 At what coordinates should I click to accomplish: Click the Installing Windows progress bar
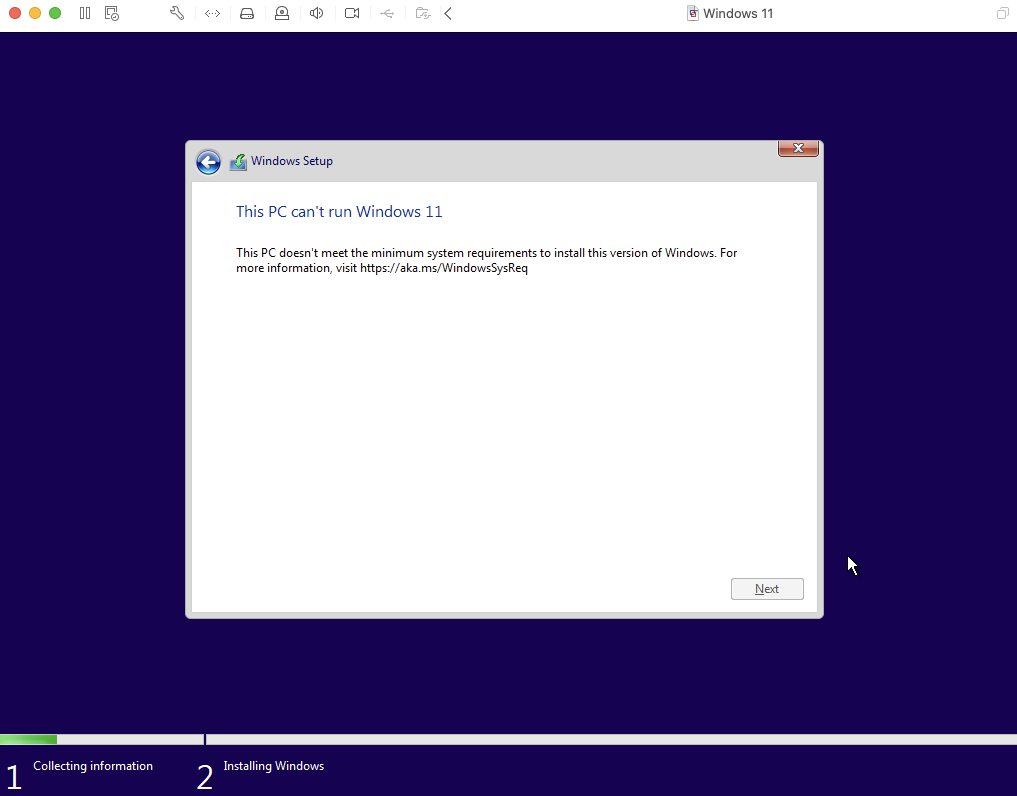tap(611, 740)
